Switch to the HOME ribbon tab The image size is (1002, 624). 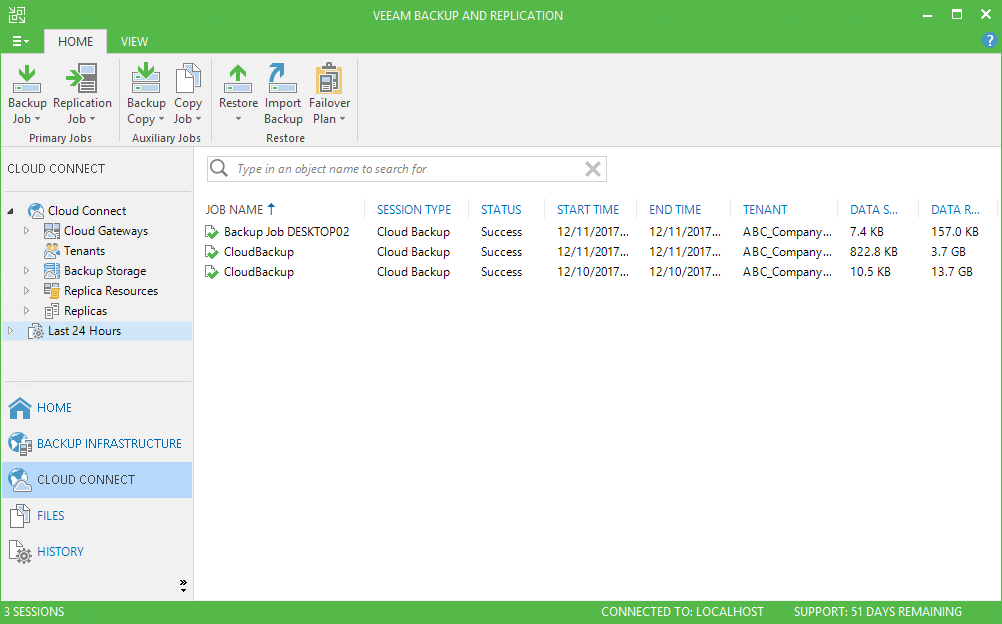pyautogui.click(x=75, y=42)
